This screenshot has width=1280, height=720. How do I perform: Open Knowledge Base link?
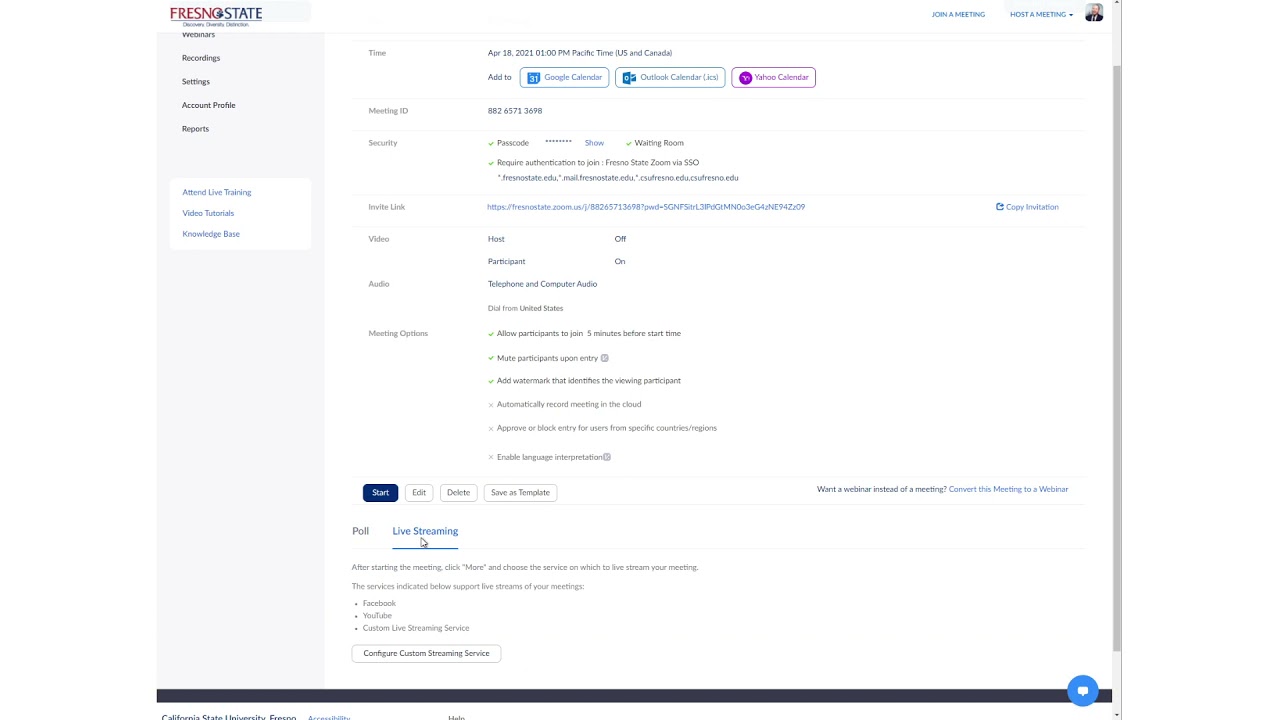pyautogui.click(x=211, y=234)
